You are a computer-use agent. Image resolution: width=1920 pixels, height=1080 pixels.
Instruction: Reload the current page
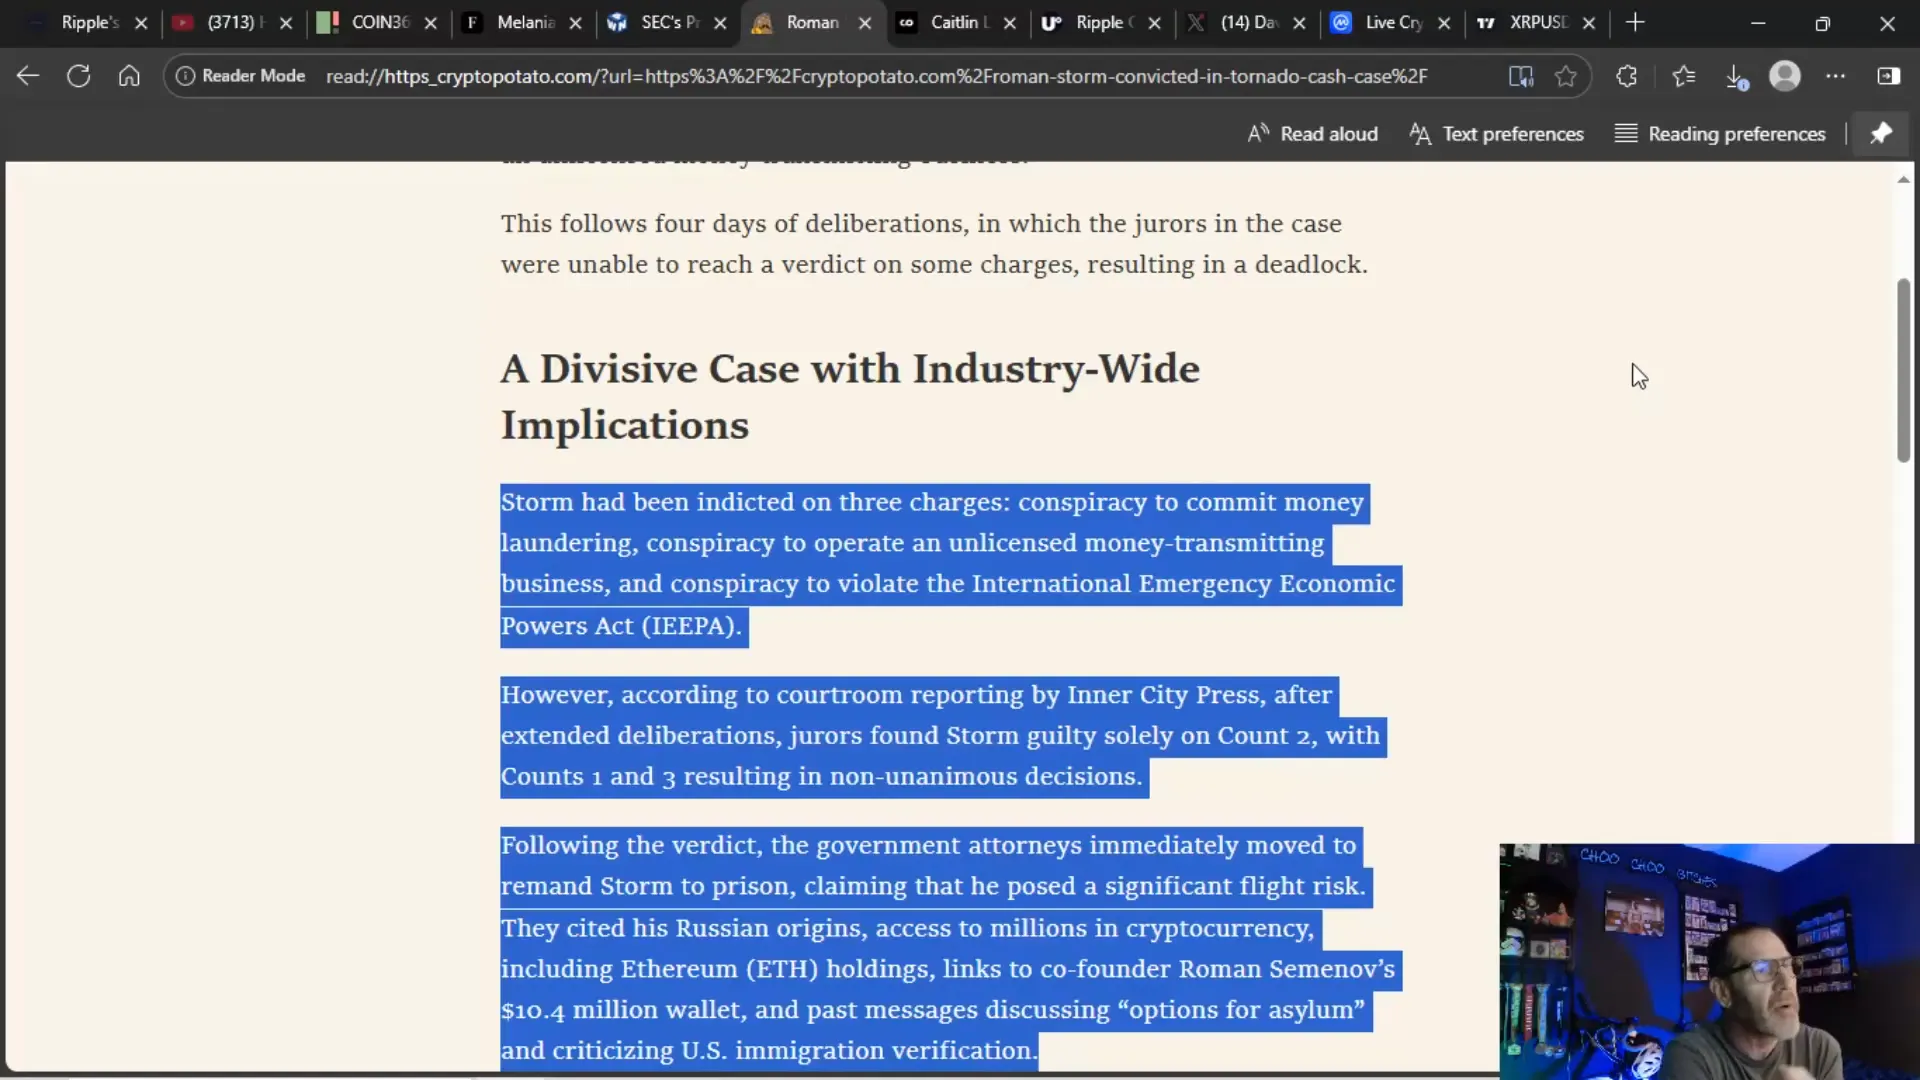[79, 76]
